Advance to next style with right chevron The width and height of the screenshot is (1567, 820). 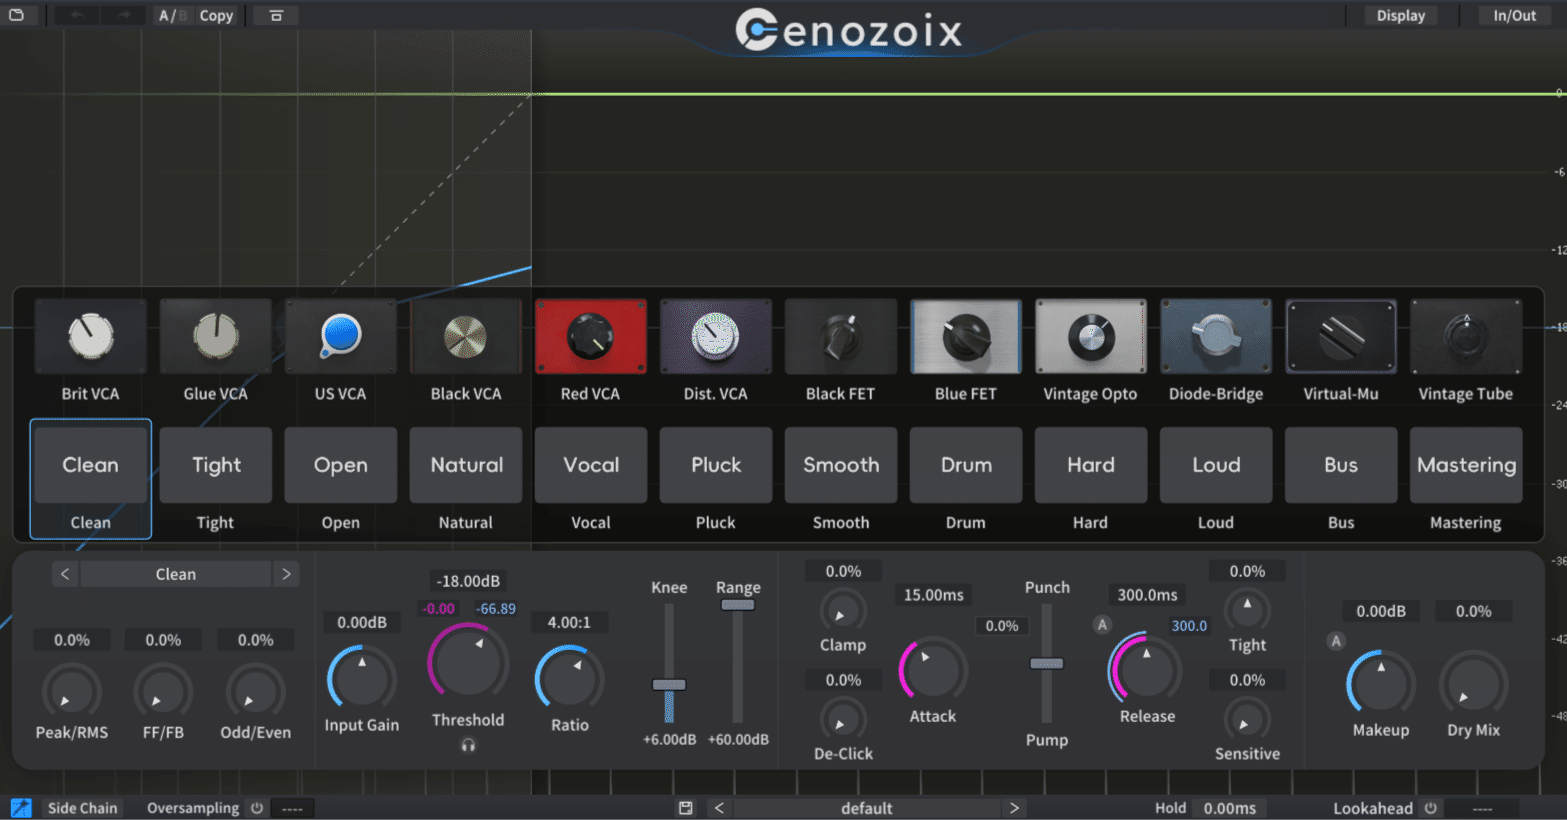pos(287,573)
